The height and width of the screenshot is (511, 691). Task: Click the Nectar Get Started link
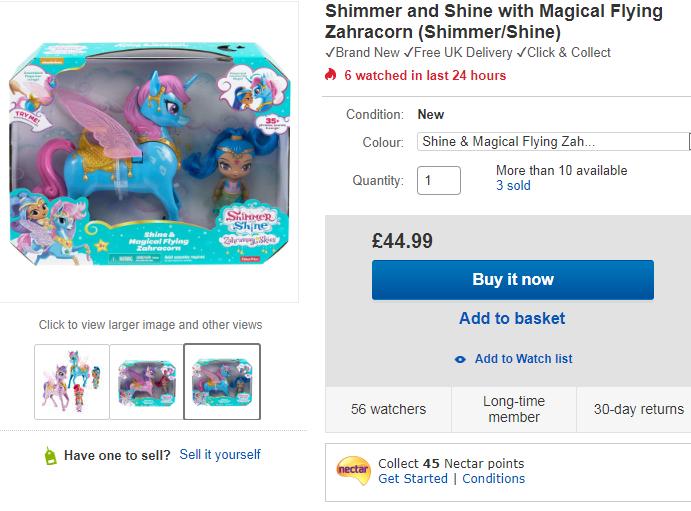click(413, 479)
